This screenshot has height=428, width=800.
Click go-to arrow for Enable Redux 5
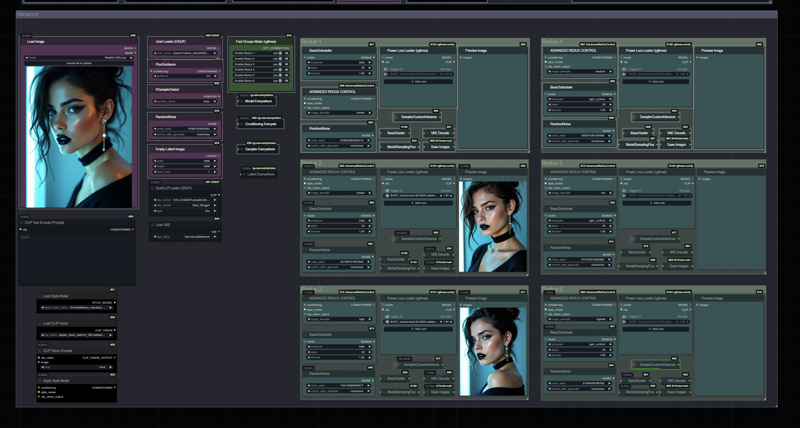coord(287,75)
